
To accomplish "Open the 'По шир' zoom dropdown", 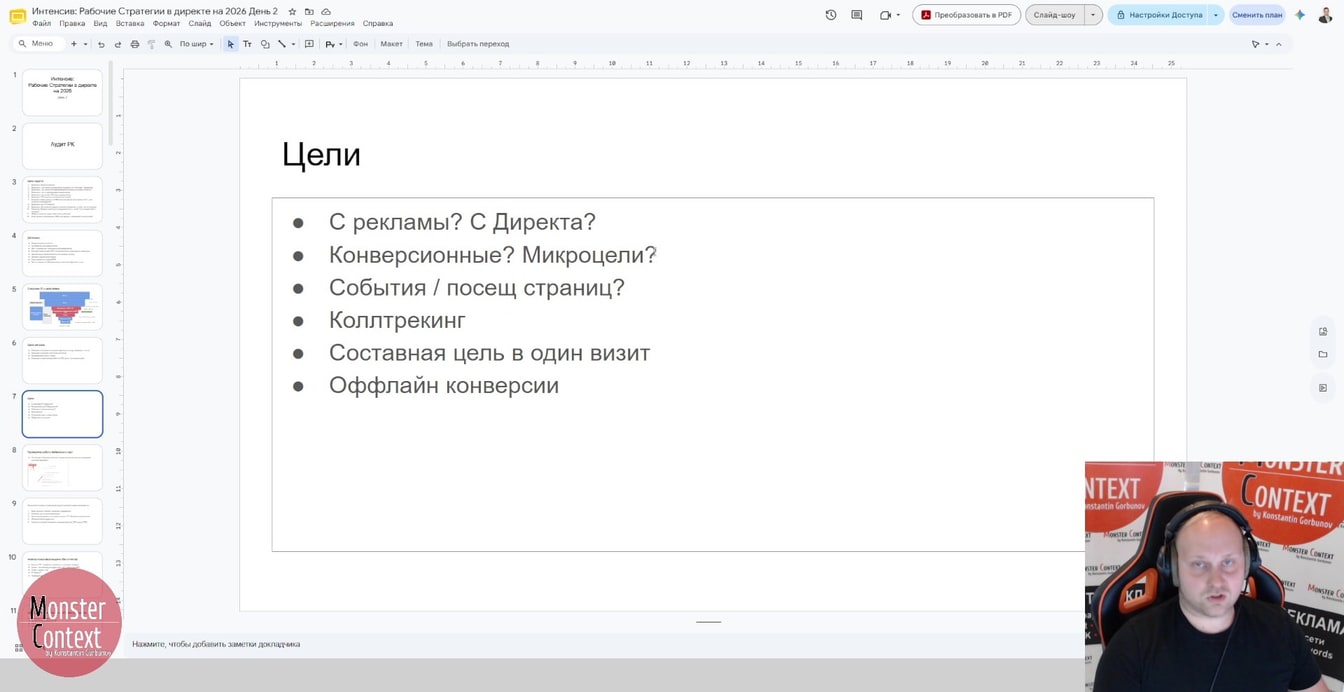I will pos(196,44).
